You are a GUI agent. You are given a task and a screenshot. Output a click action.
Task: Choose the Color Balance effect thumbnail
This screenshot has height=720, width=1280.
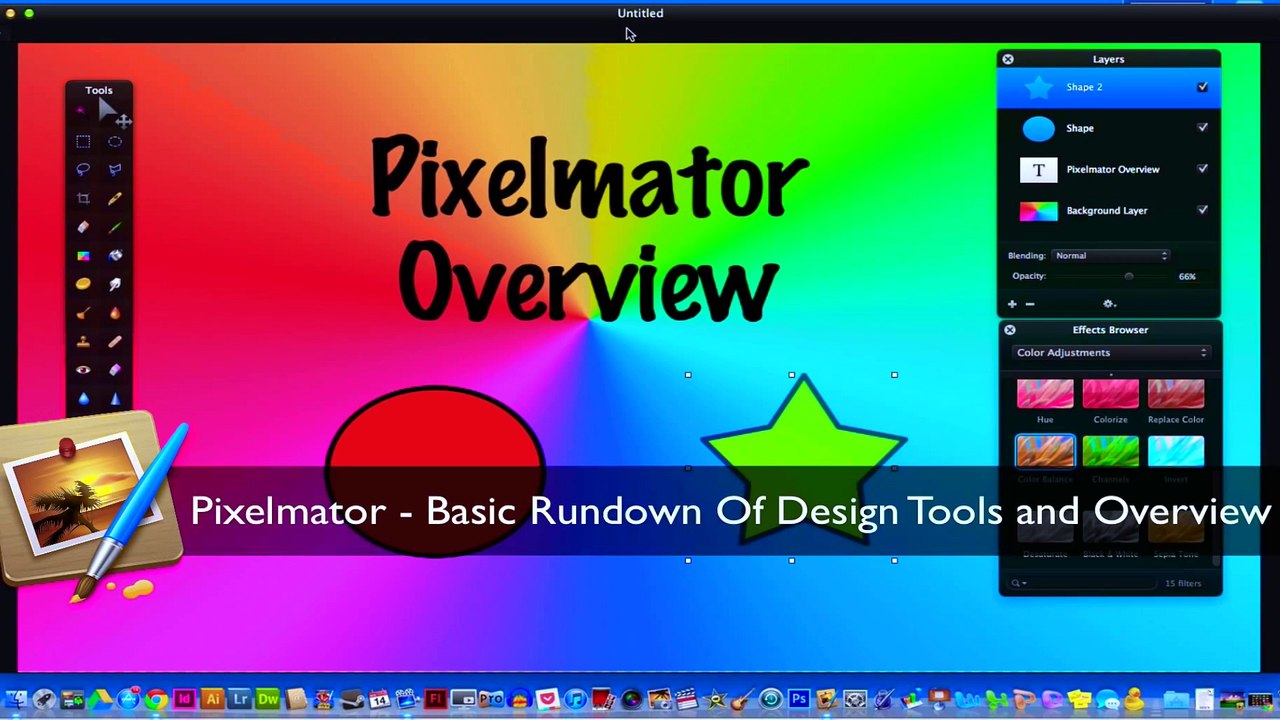click(1045, 451)
